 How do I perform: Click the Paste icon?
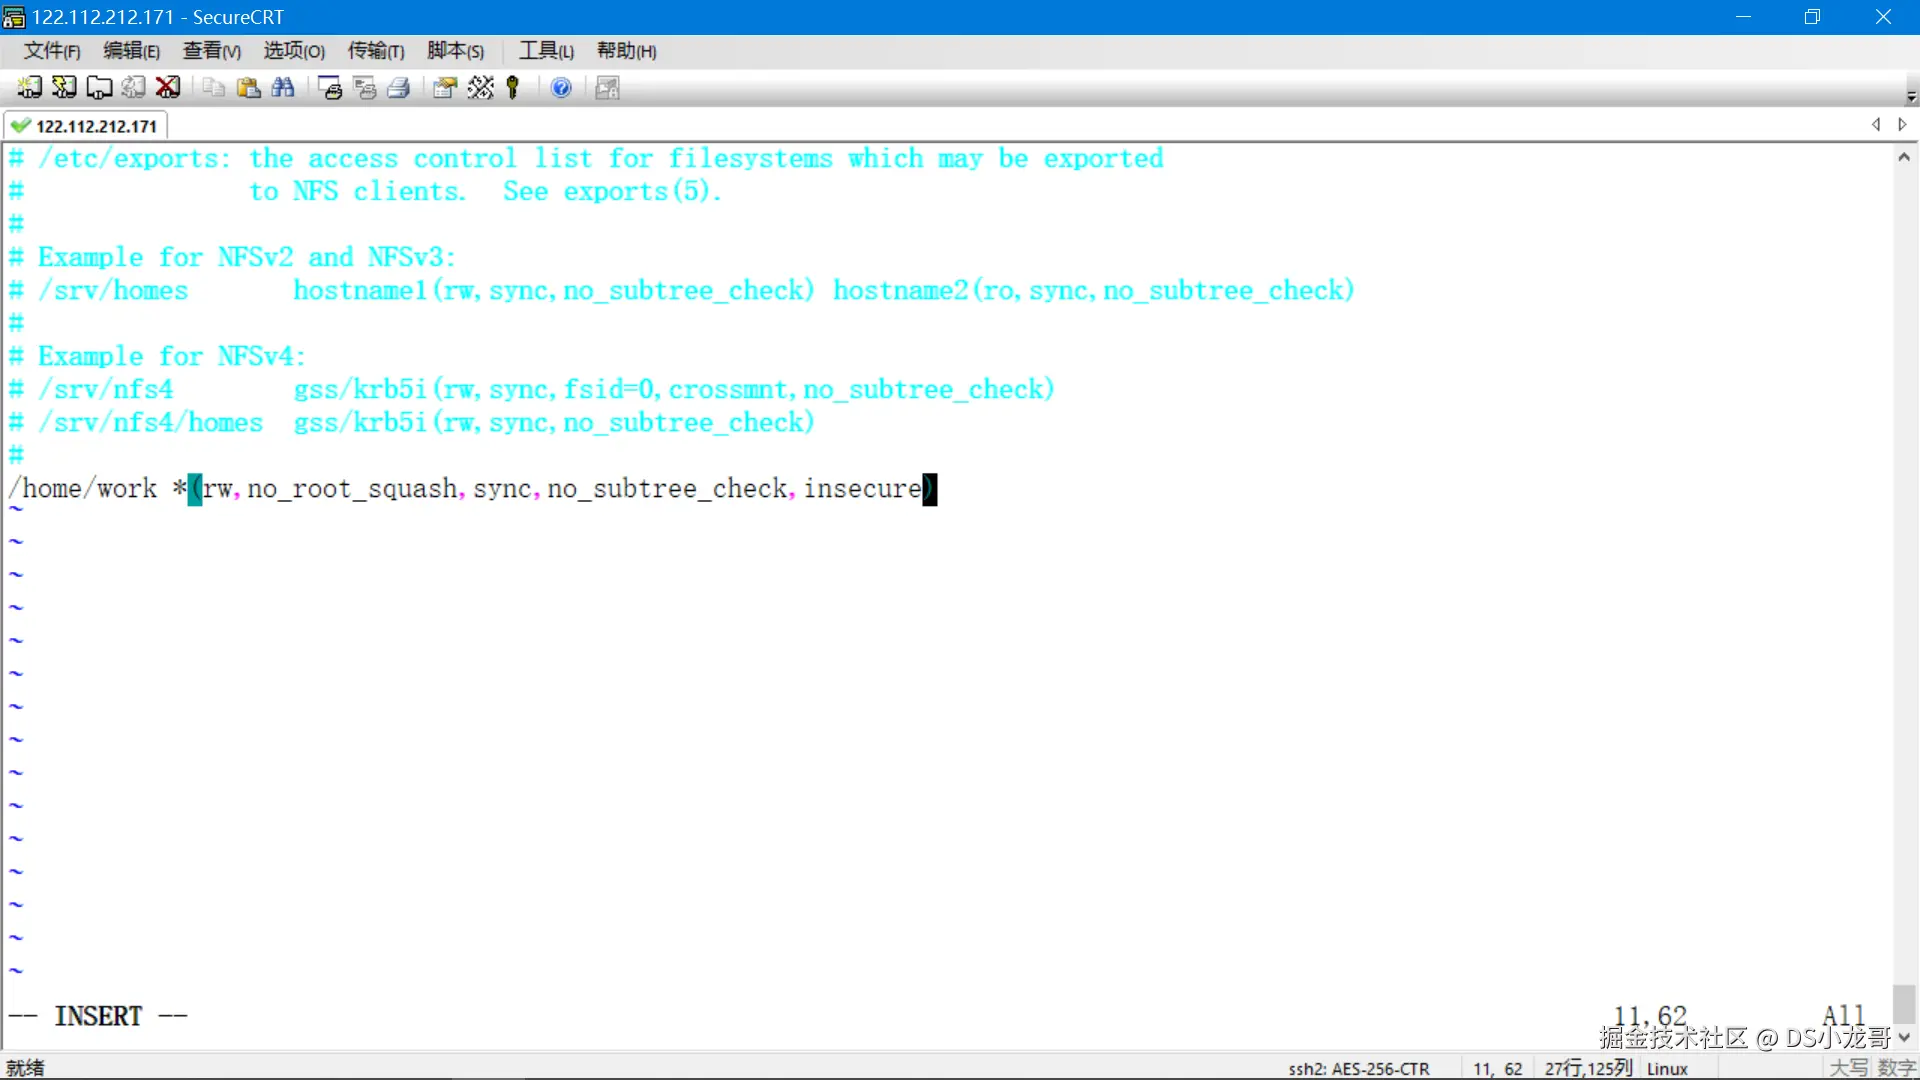point(248,88)
